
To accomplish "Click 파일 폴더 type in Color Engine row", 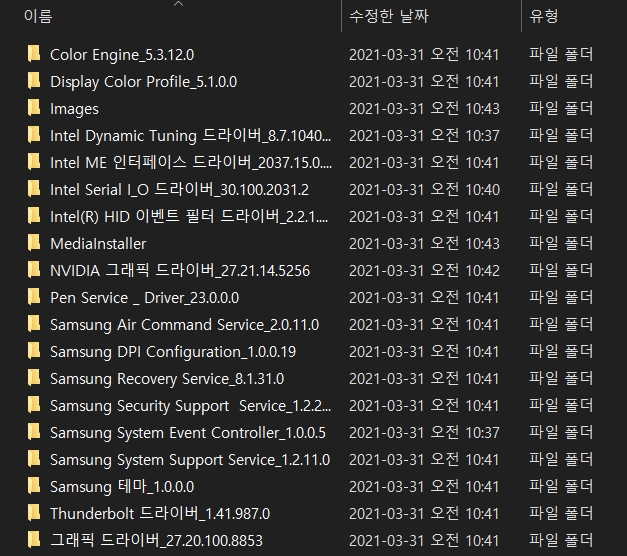I will (x=561, y=54).
